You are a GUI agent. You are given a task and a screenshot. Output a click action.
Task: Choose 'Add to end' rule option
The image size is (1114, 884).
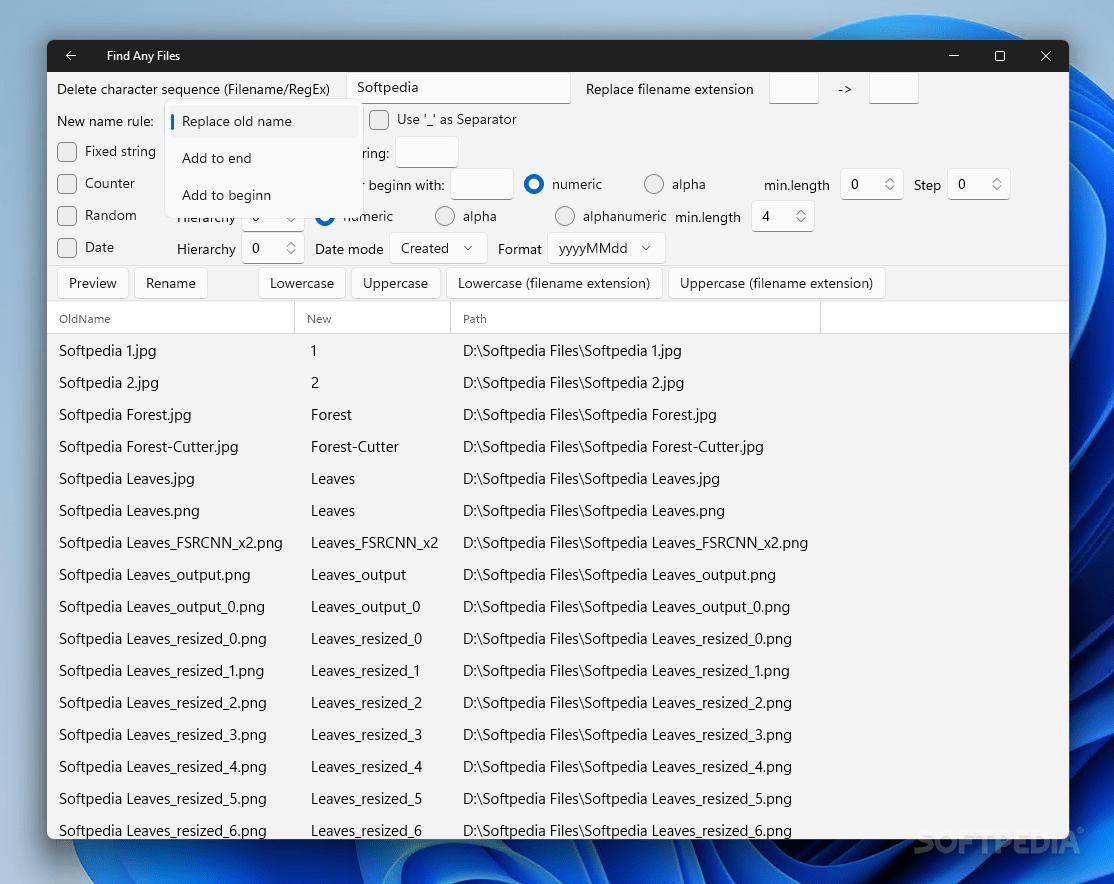pyautogui.click(x=263, y=158)
